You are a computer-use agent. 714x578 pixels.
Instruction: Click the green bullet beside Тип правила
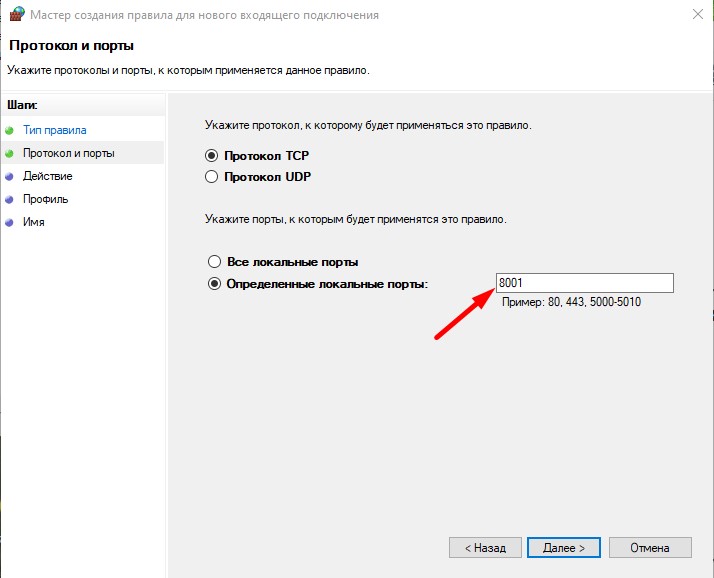[10, 131]
